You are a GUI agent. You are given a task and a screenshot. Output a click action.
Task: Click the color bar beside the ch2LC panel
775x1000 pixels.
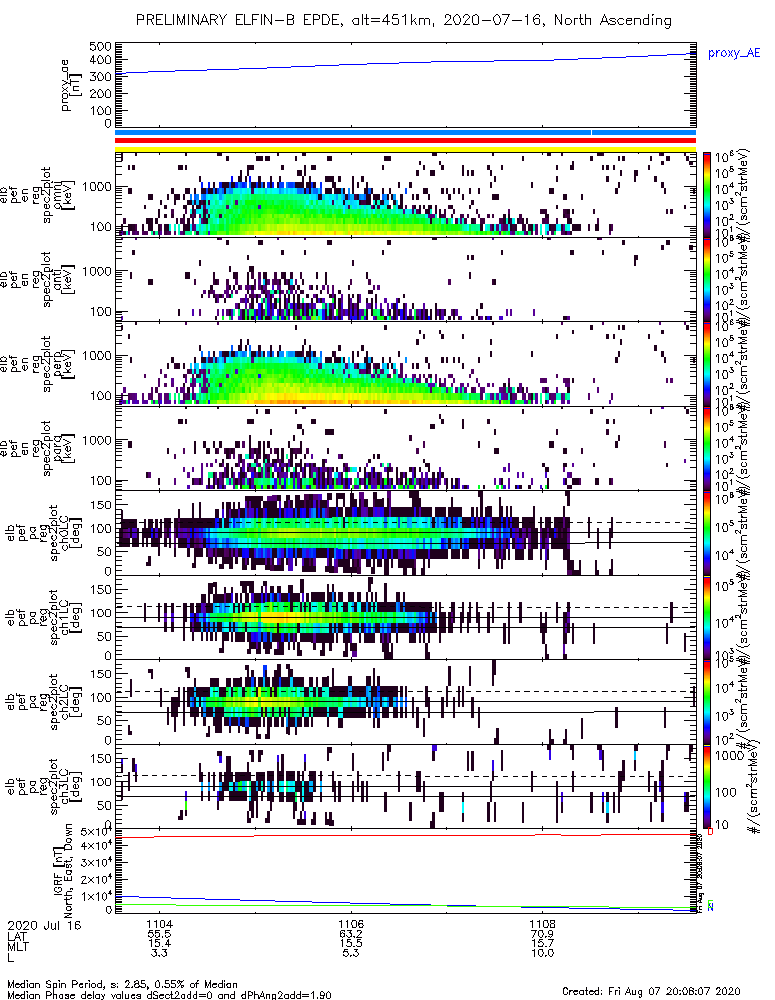click(x=707, y=702)
